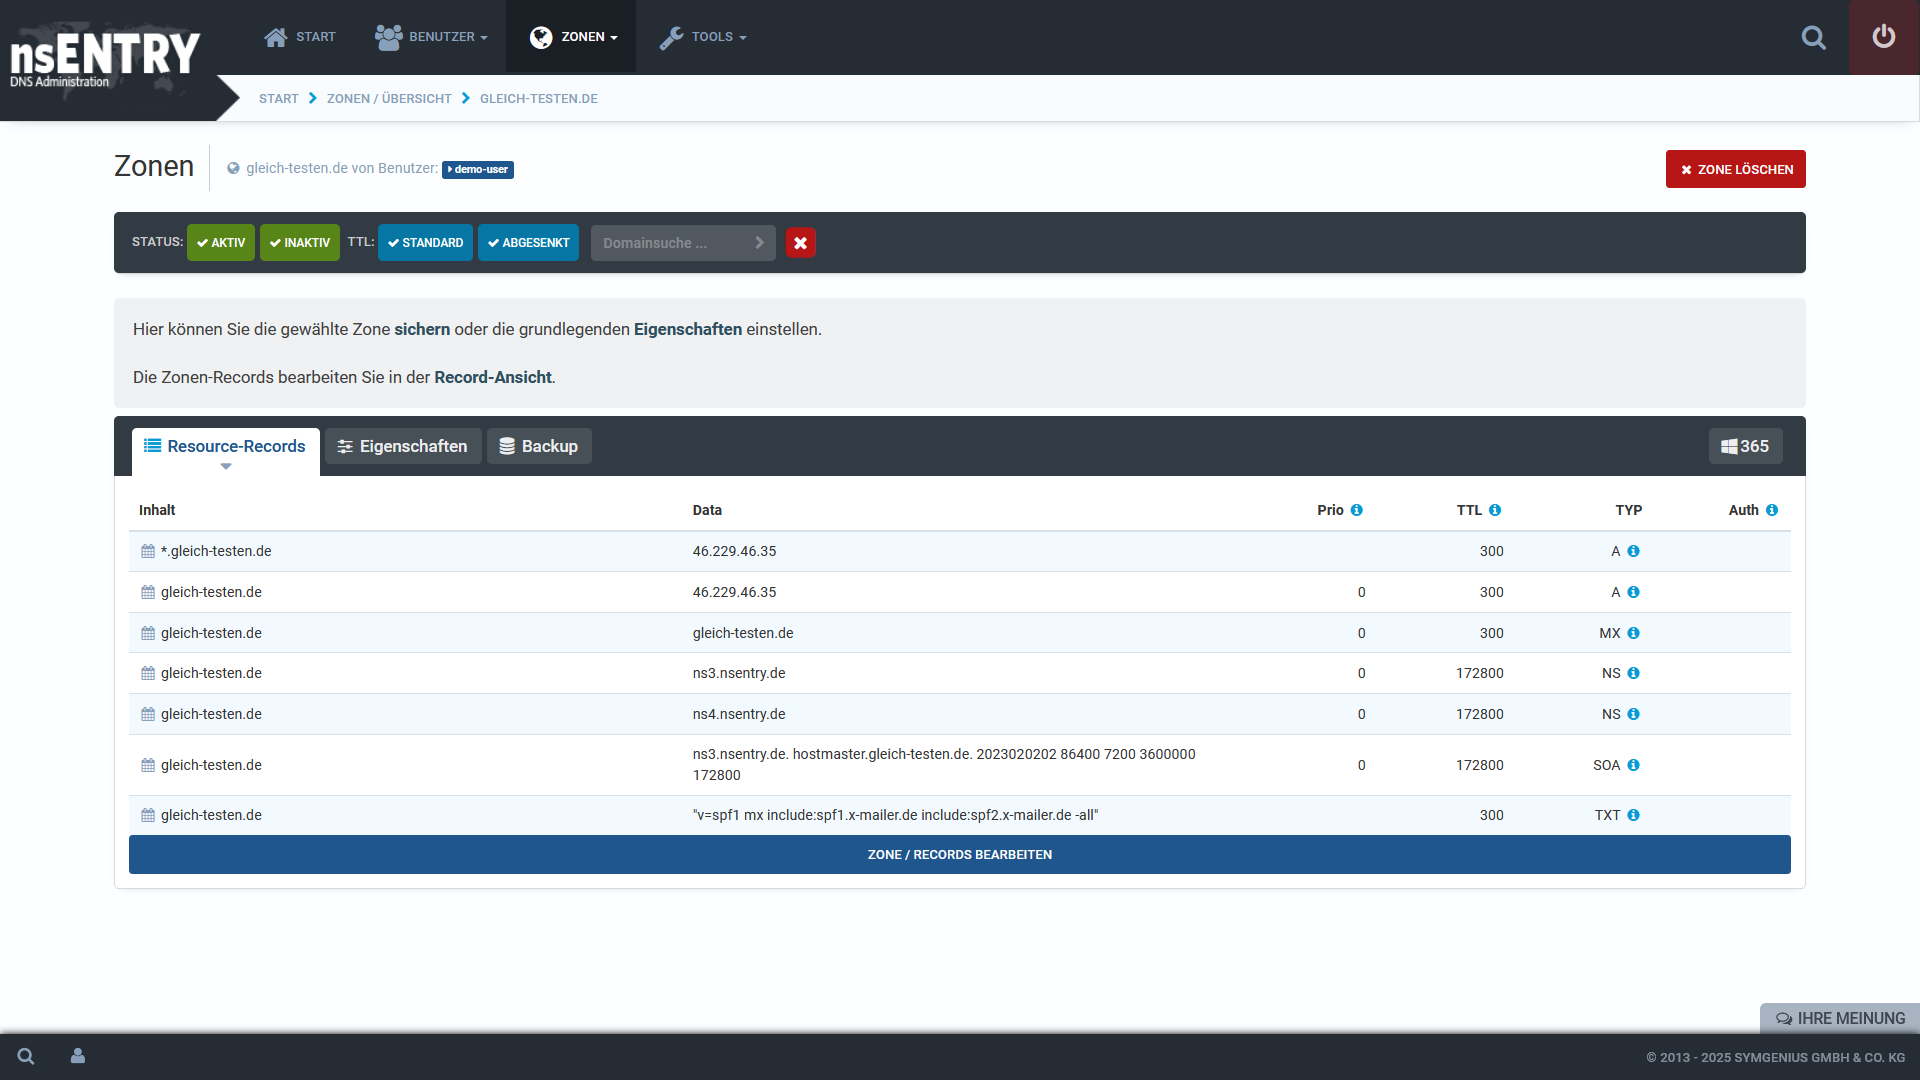Click the calendar icon next to *.gleich-testen.de
1920x1080 pixels.
pyautogui.click(x=147, y=551)
